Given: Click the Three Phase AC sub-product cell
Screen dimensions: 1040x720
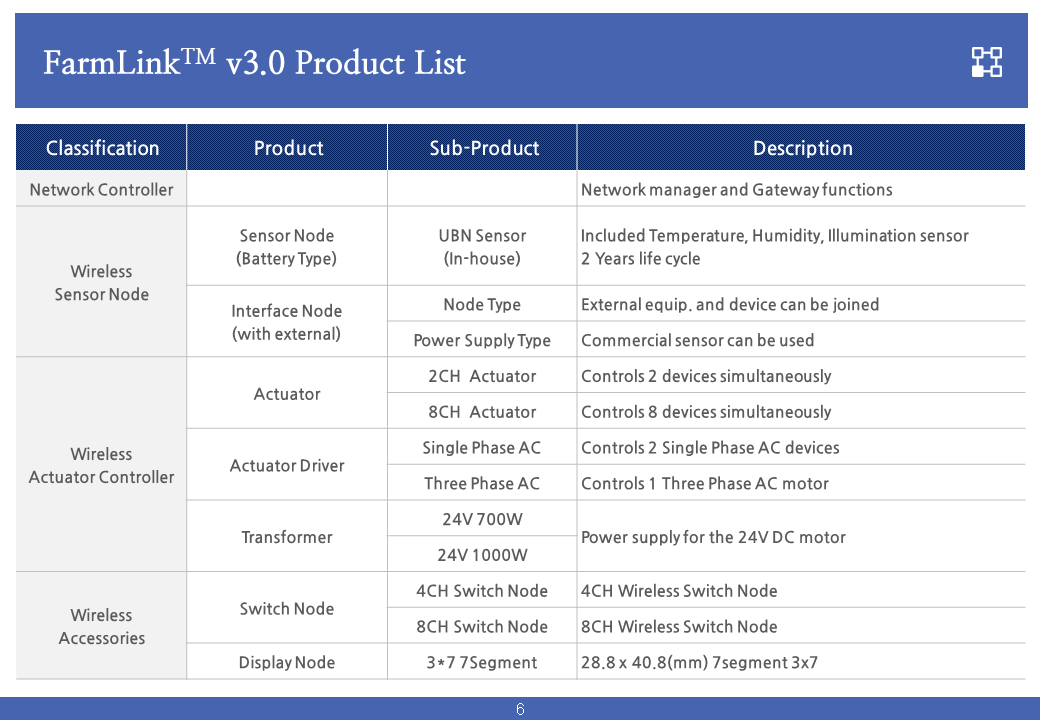Looking at the screenshot, I should tap(482, 484).
